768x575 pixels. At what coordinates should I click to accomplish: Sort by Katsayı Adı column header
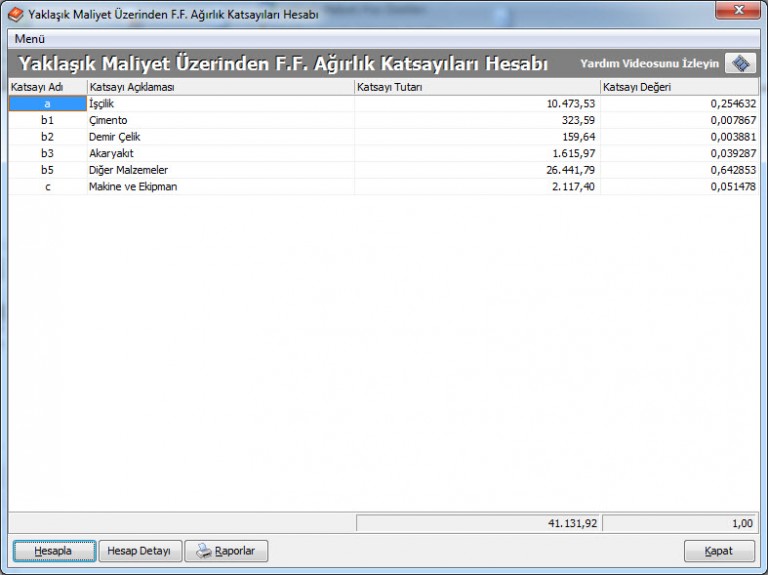[x=47, y=87]
